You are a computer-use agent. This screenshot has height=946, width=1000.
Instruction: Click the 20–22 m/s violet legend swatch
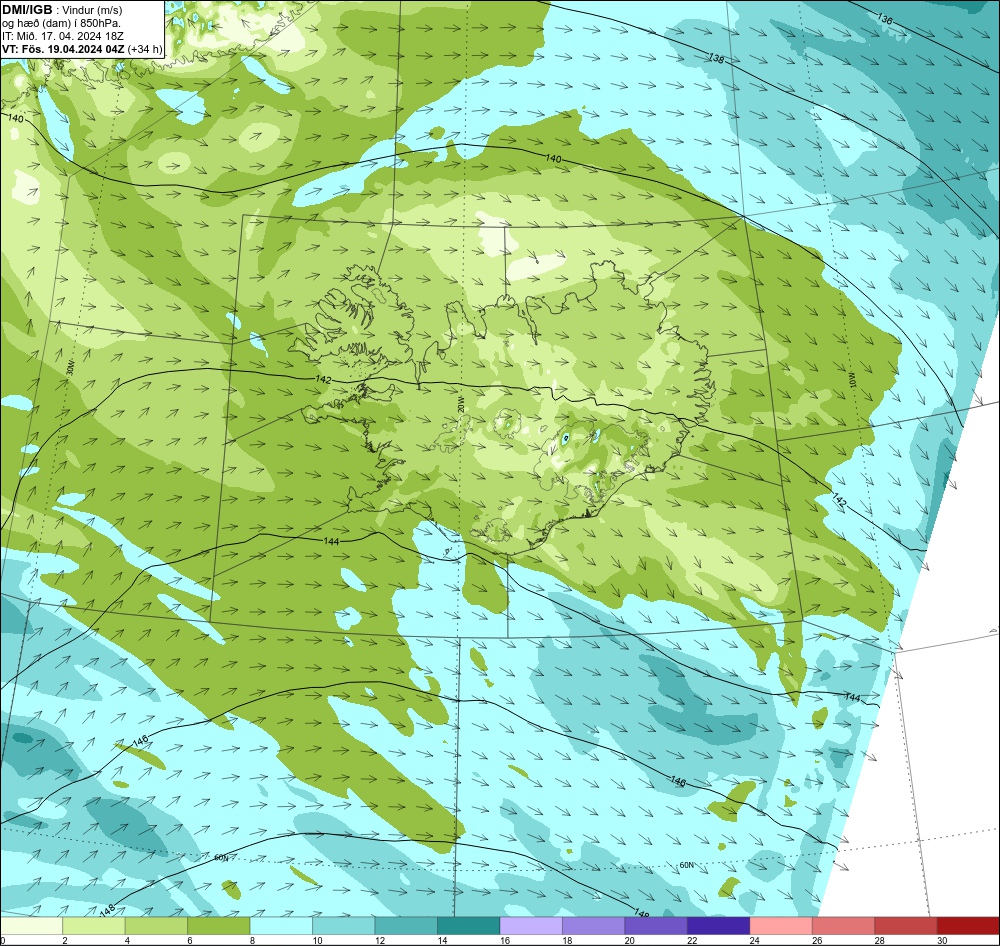(x=656, y=926)
